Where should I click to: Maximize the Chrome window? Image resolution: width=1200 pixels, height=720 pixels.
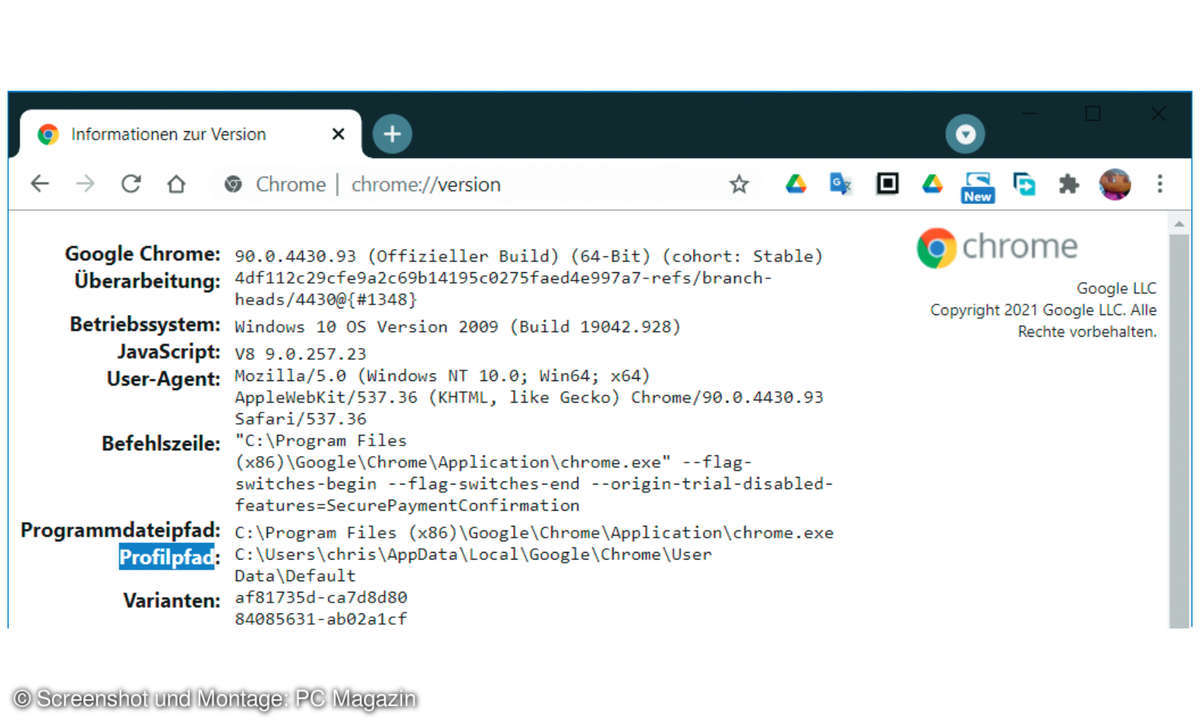coord(1093,114)
